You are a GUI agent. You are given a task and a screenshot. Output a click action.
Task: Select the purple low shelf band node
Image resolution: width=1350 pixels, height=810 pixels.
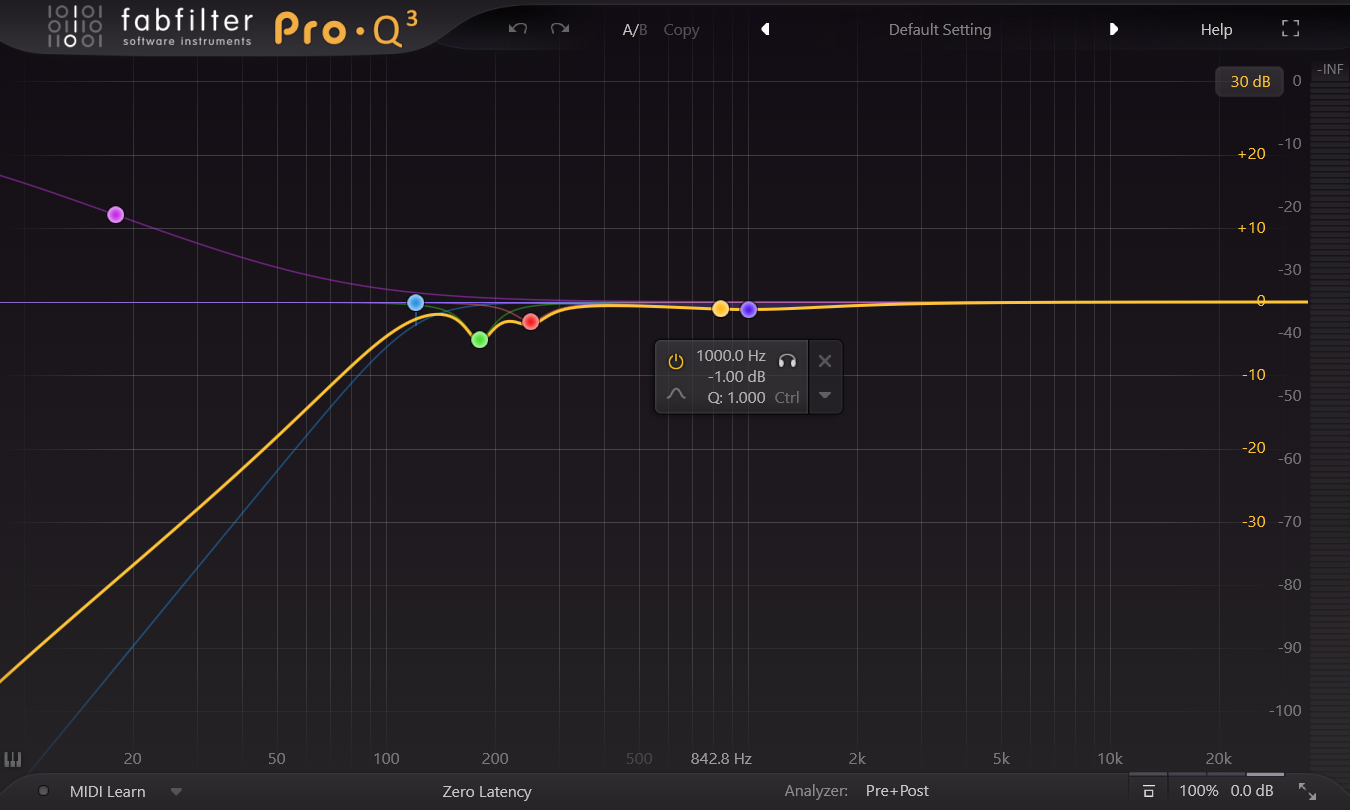[x=115, y=214]
